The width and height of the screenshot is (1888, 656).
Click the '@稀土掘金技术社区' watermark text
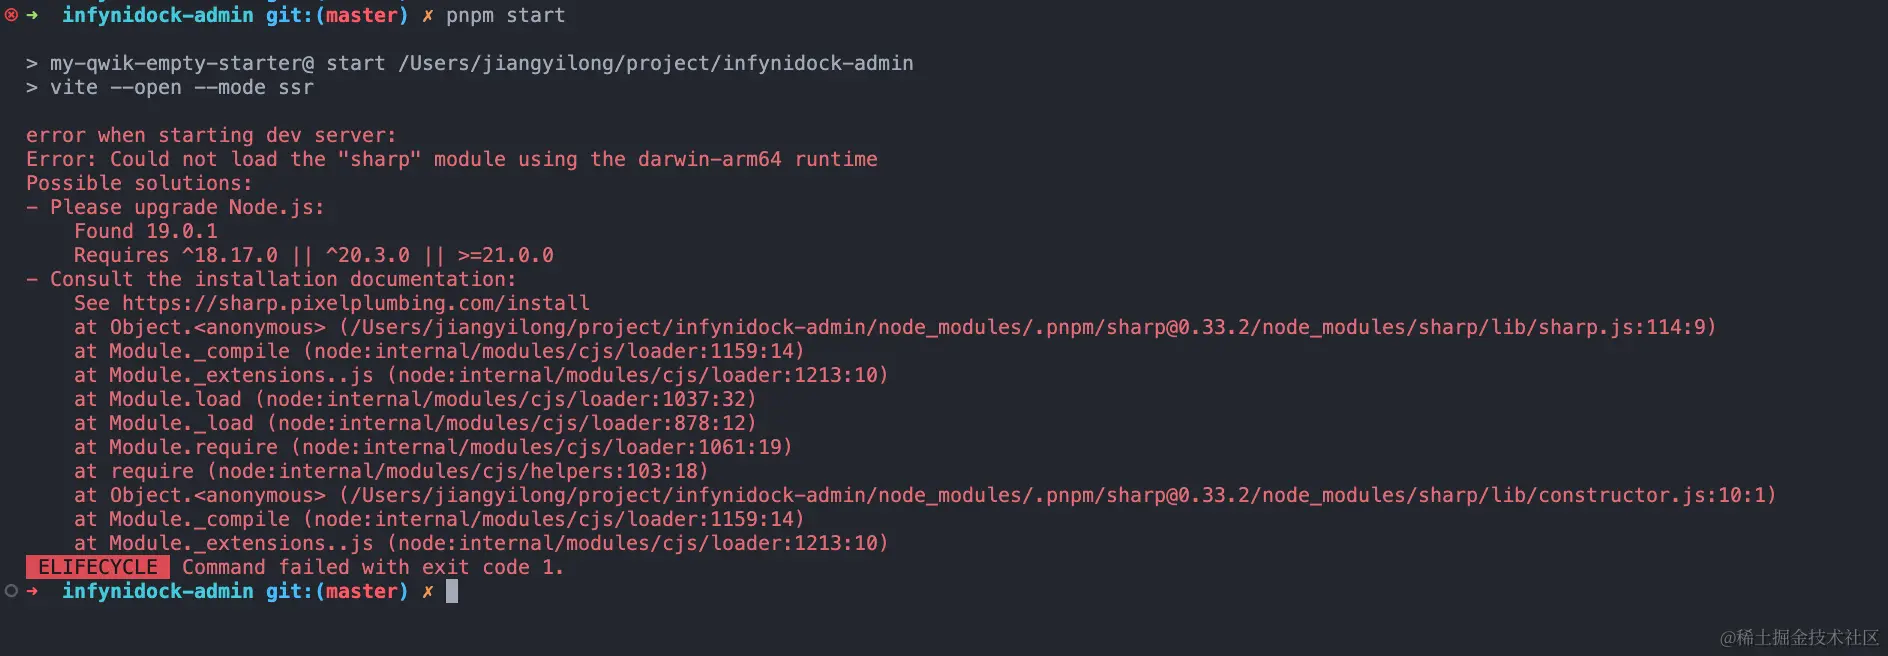1799,637
